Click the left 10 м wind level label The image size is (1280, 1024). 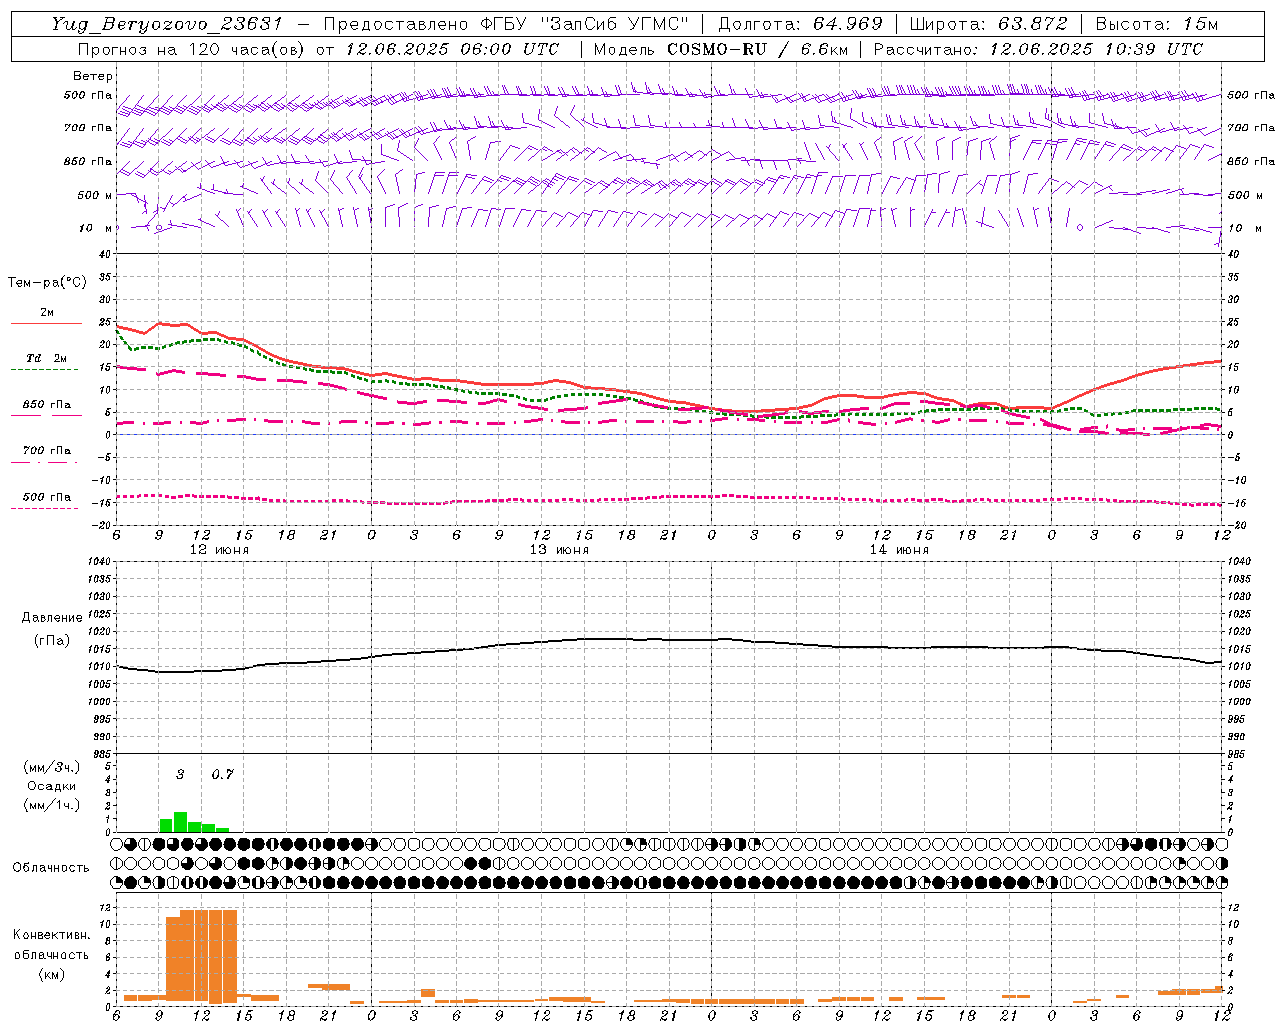click(x=96, y=228)
